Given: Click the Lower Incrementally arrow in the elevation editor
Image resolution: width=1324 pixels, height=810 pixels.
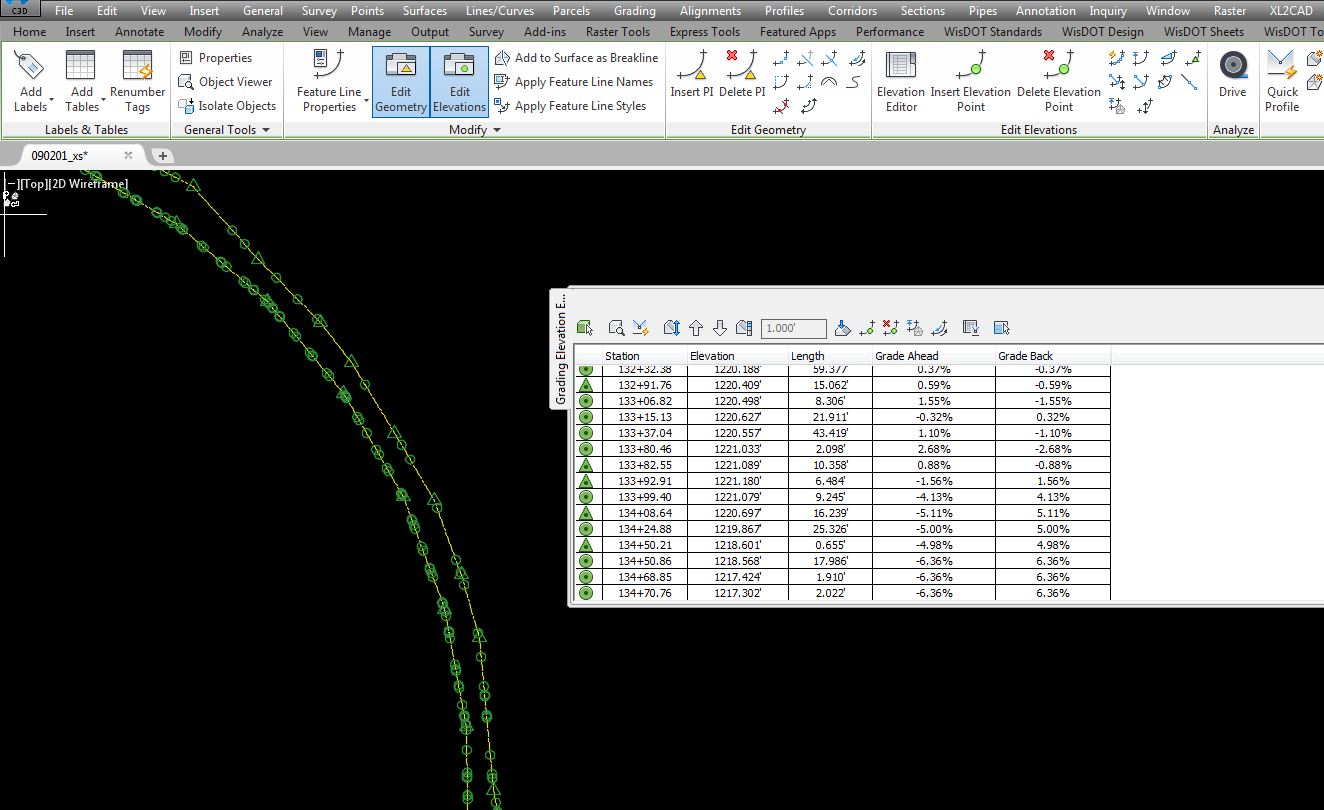Looking at the screenshot, I should click(x=720, y=326).
